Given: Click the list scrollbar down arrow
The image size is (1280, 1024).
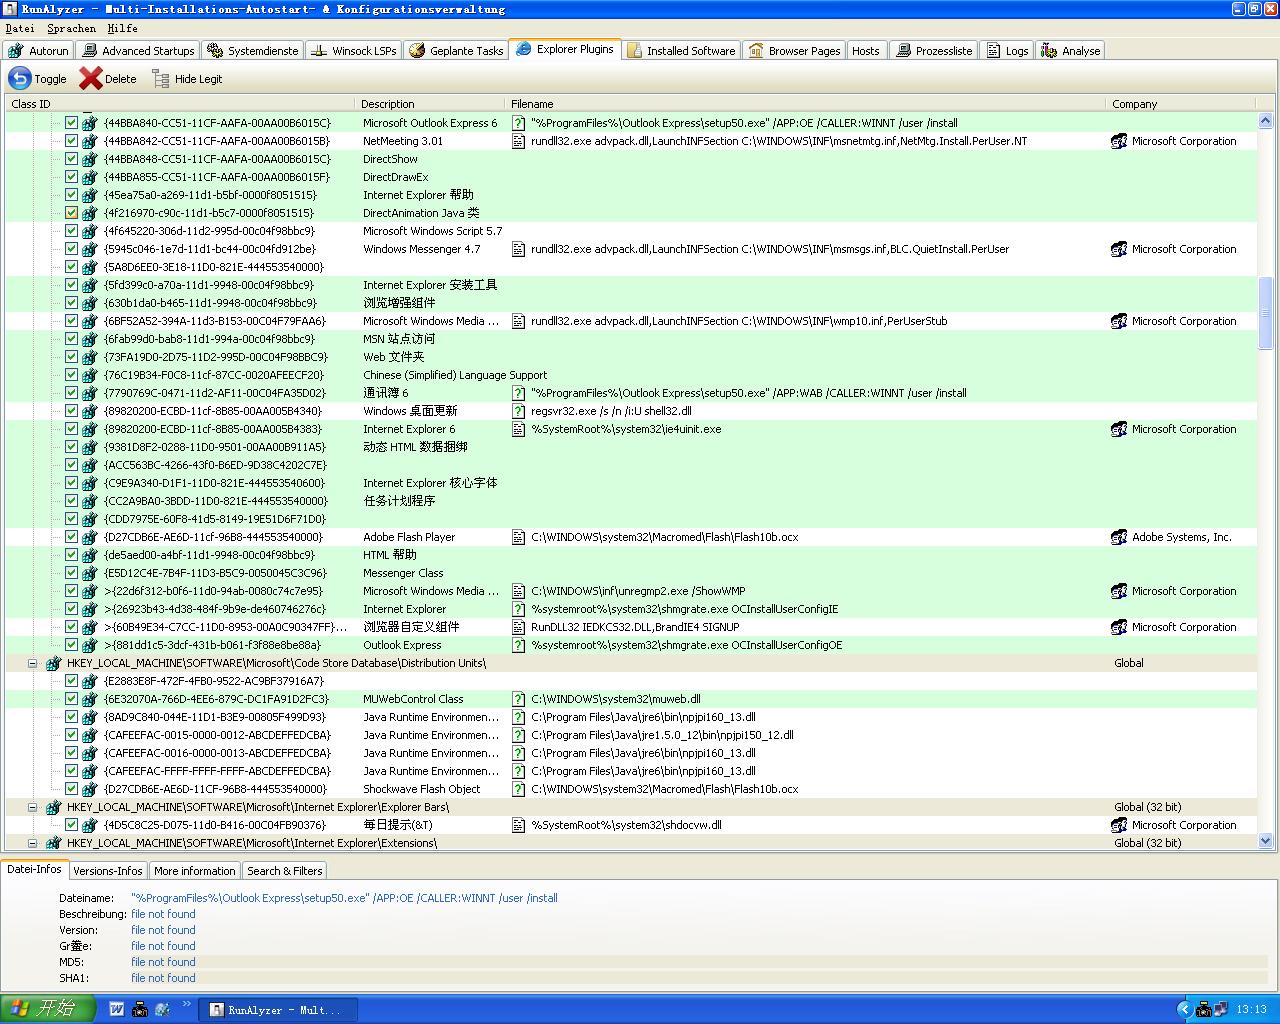Looking at the screenshot, I should pos(1265,841).
